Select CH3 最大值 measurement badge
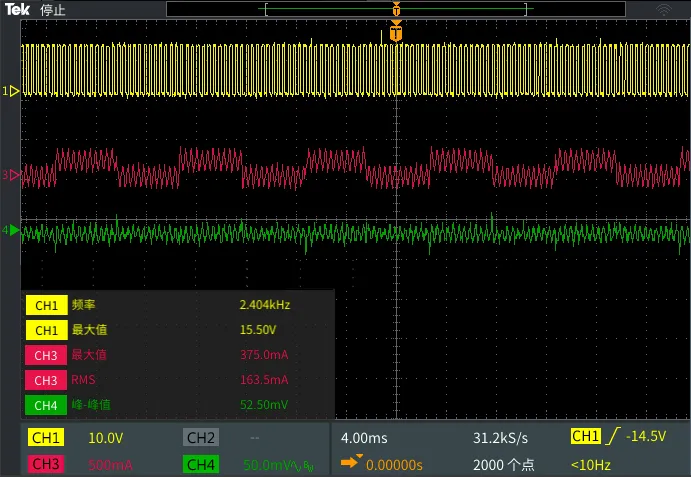Image resolution: width=691 pixels, height=477 pixels. 46,355
